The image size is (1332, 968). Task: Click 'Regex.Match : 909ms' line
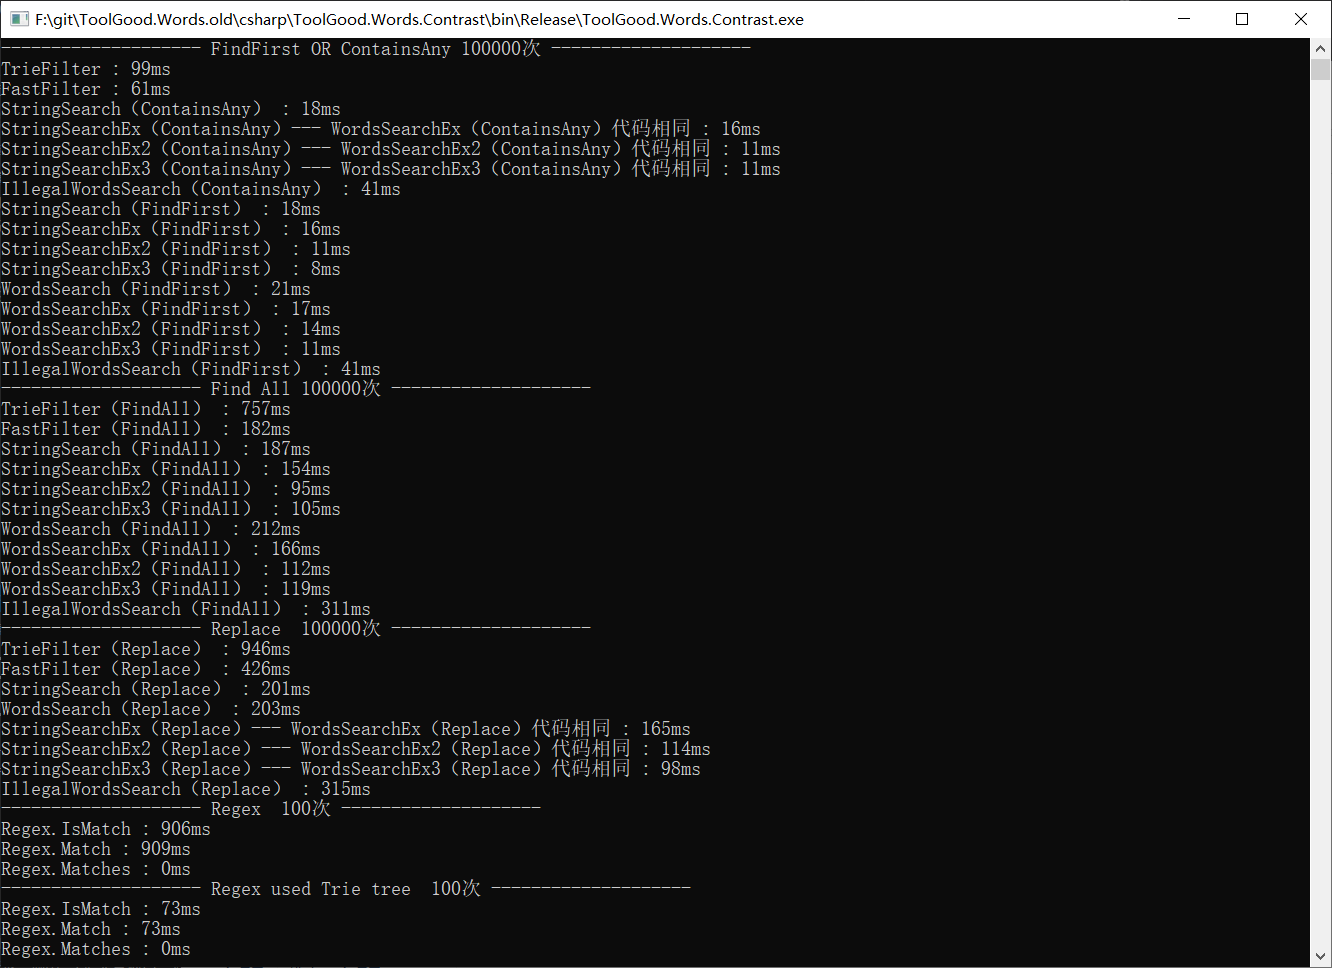pyautogui.click(x=96, y=849)
